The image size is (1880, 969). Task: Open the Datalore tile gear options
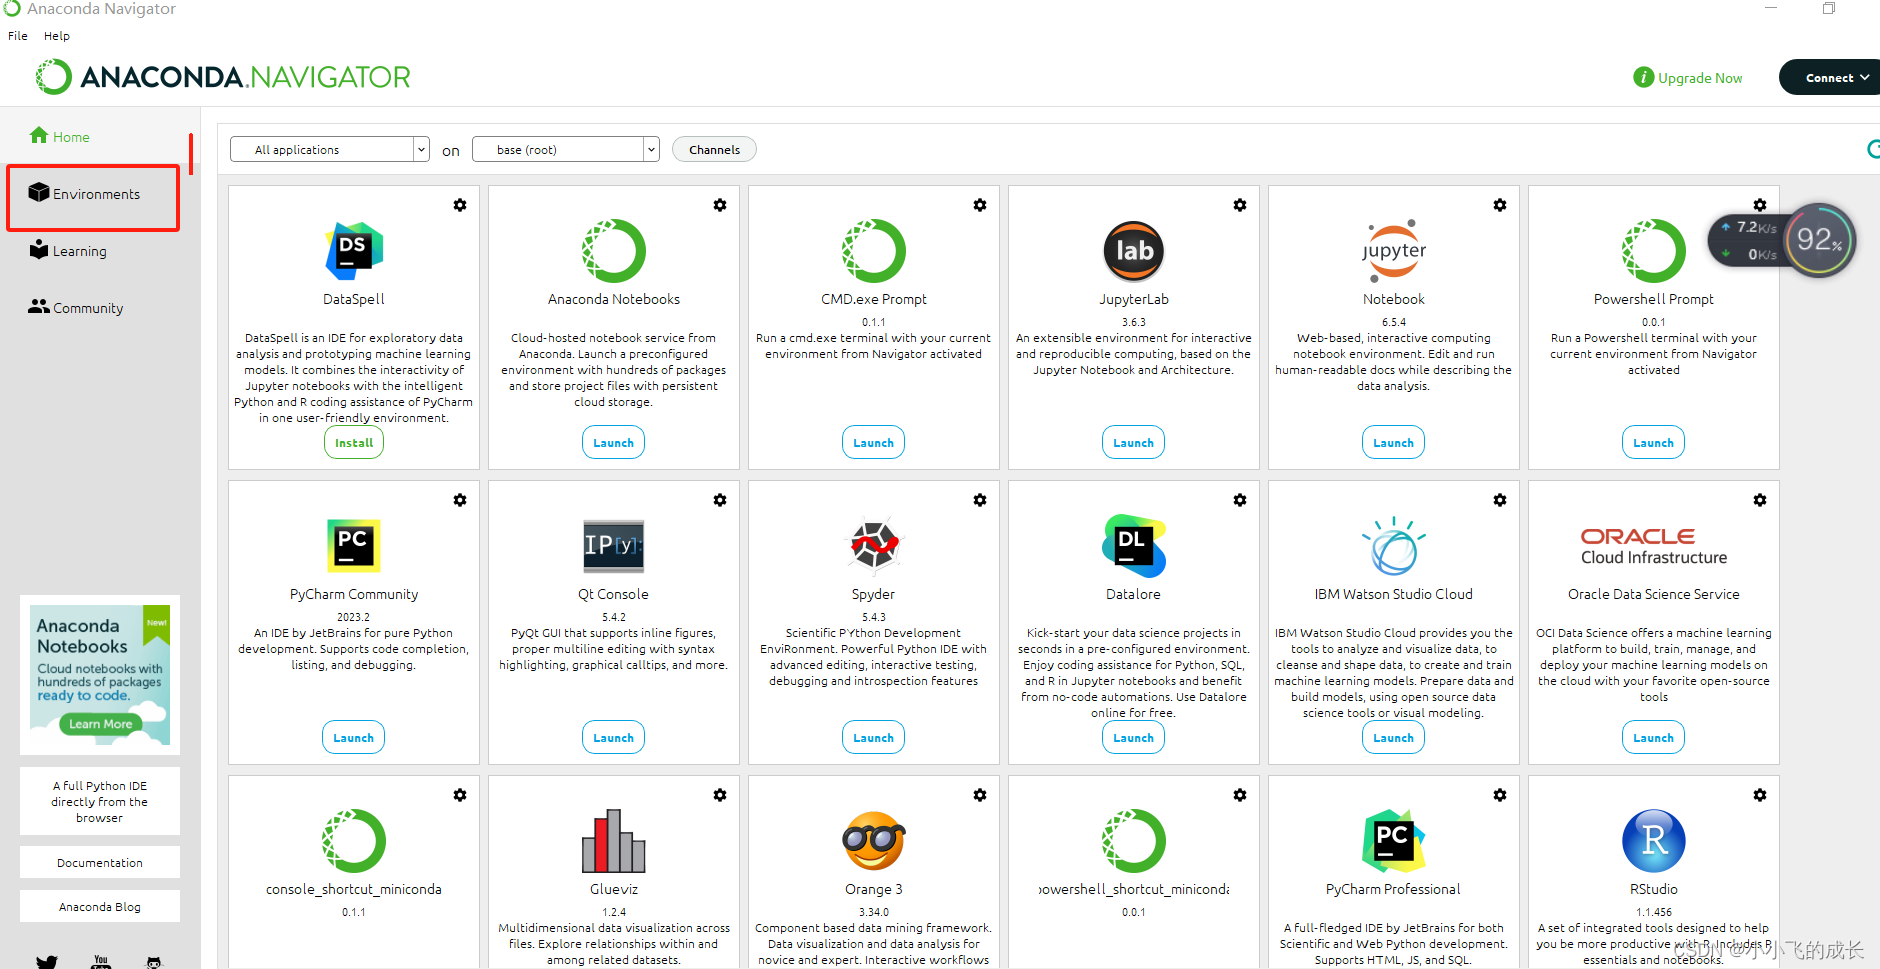tap(1240, 500)
